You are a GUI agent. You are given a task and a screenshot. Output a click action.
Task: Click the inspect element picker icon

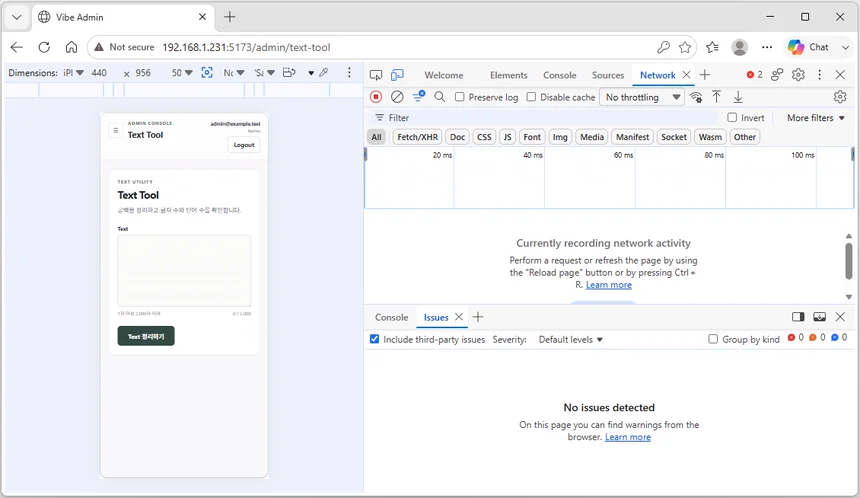pos(376,75)
